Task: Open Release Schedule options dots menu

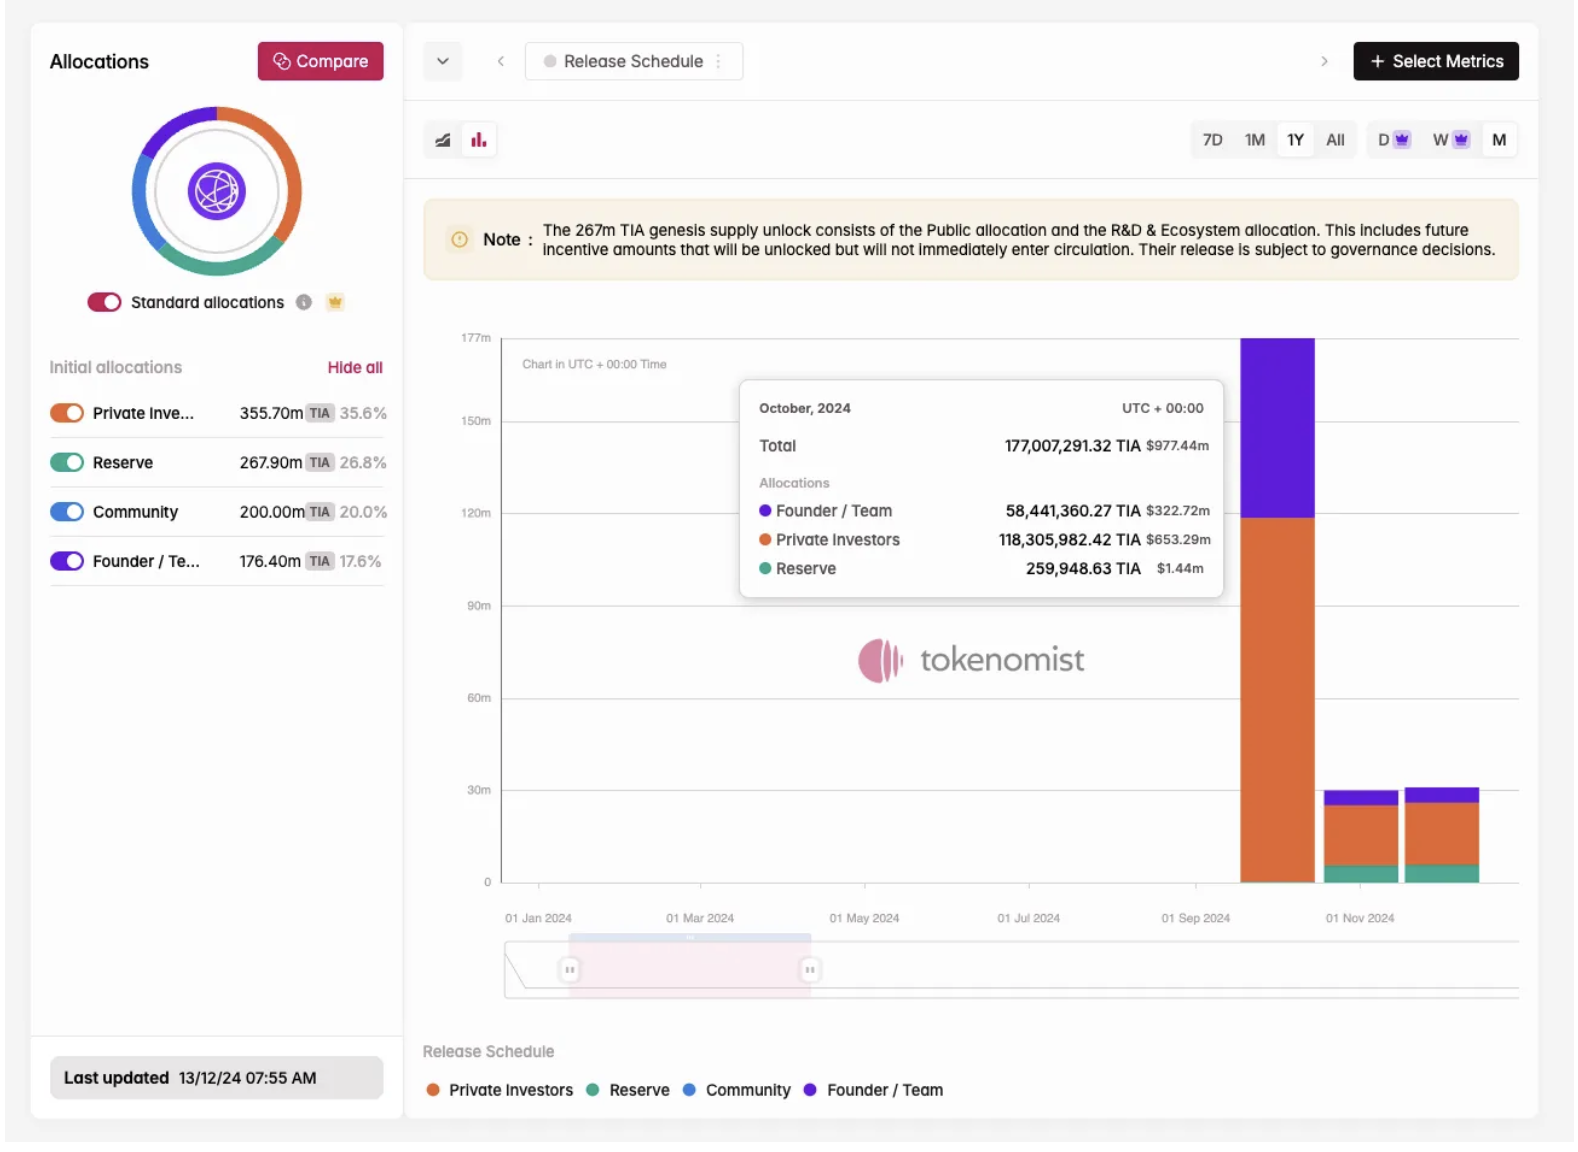Action: pyautogui.click(x=719, y=61)
